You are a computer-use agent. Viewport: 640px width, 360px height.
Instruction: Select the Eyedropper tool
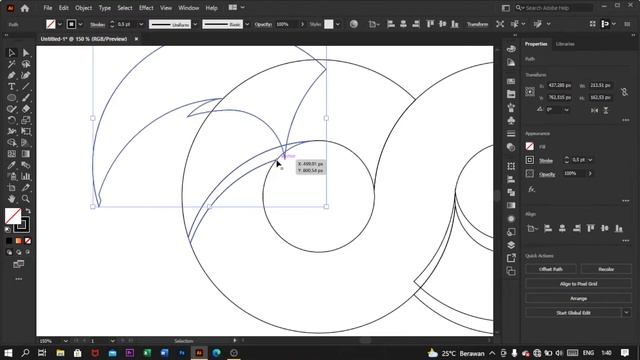click(x=11, y=165)
